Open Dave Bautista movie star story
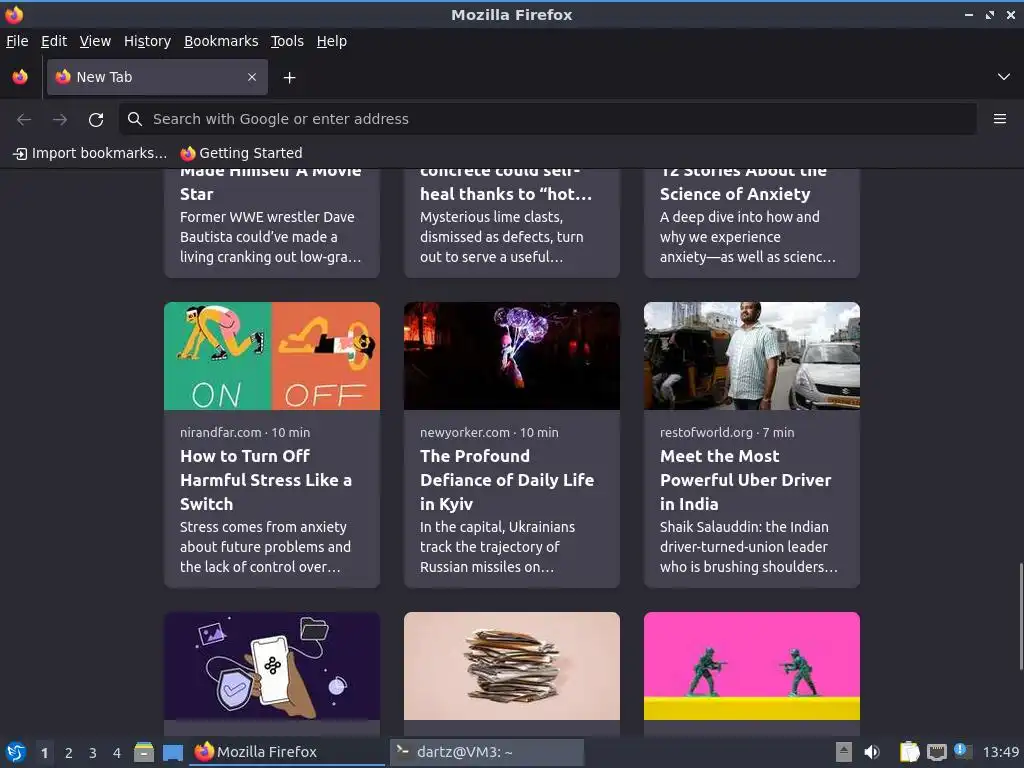 tap(272, 222)
